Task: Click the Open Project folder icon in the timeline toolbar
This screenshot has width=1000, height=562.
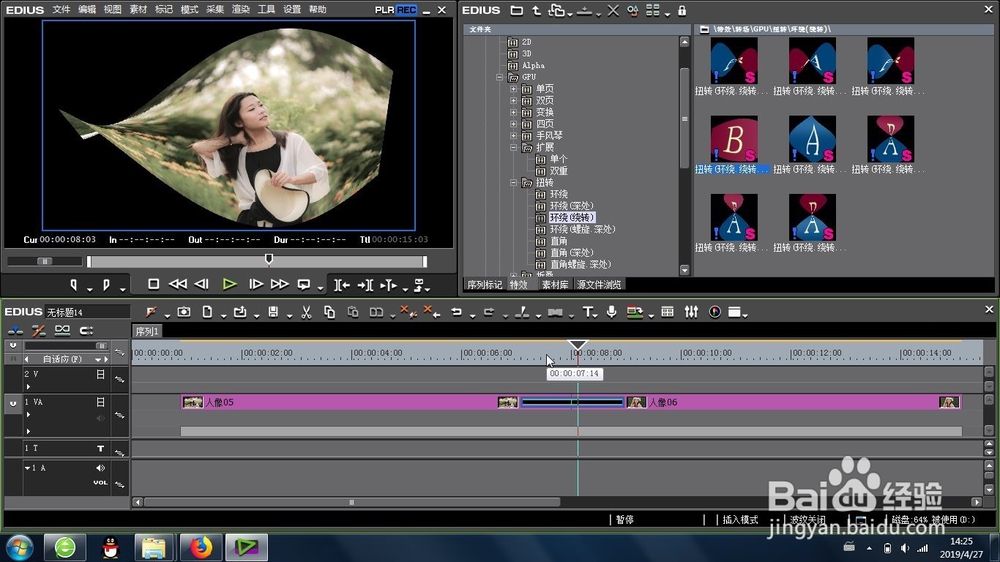Action: 240,312
